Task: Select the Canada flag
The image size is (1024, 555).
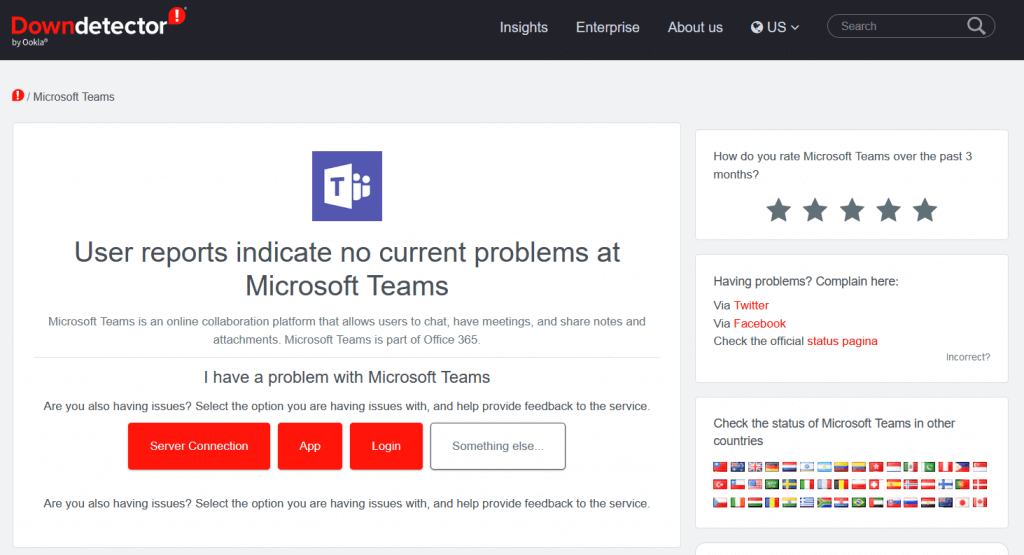Action: (x=980, y=502)
